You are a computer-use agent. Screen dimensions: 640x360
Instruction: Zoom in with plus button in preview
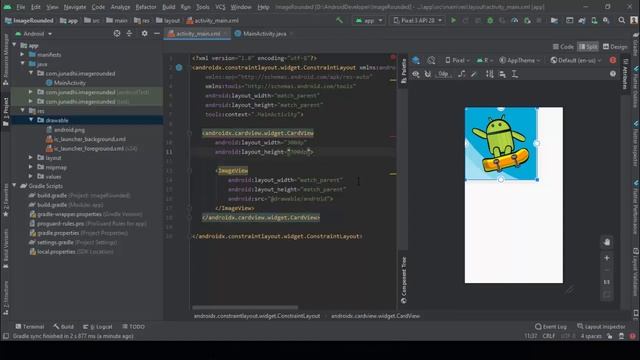click(607, 258)
